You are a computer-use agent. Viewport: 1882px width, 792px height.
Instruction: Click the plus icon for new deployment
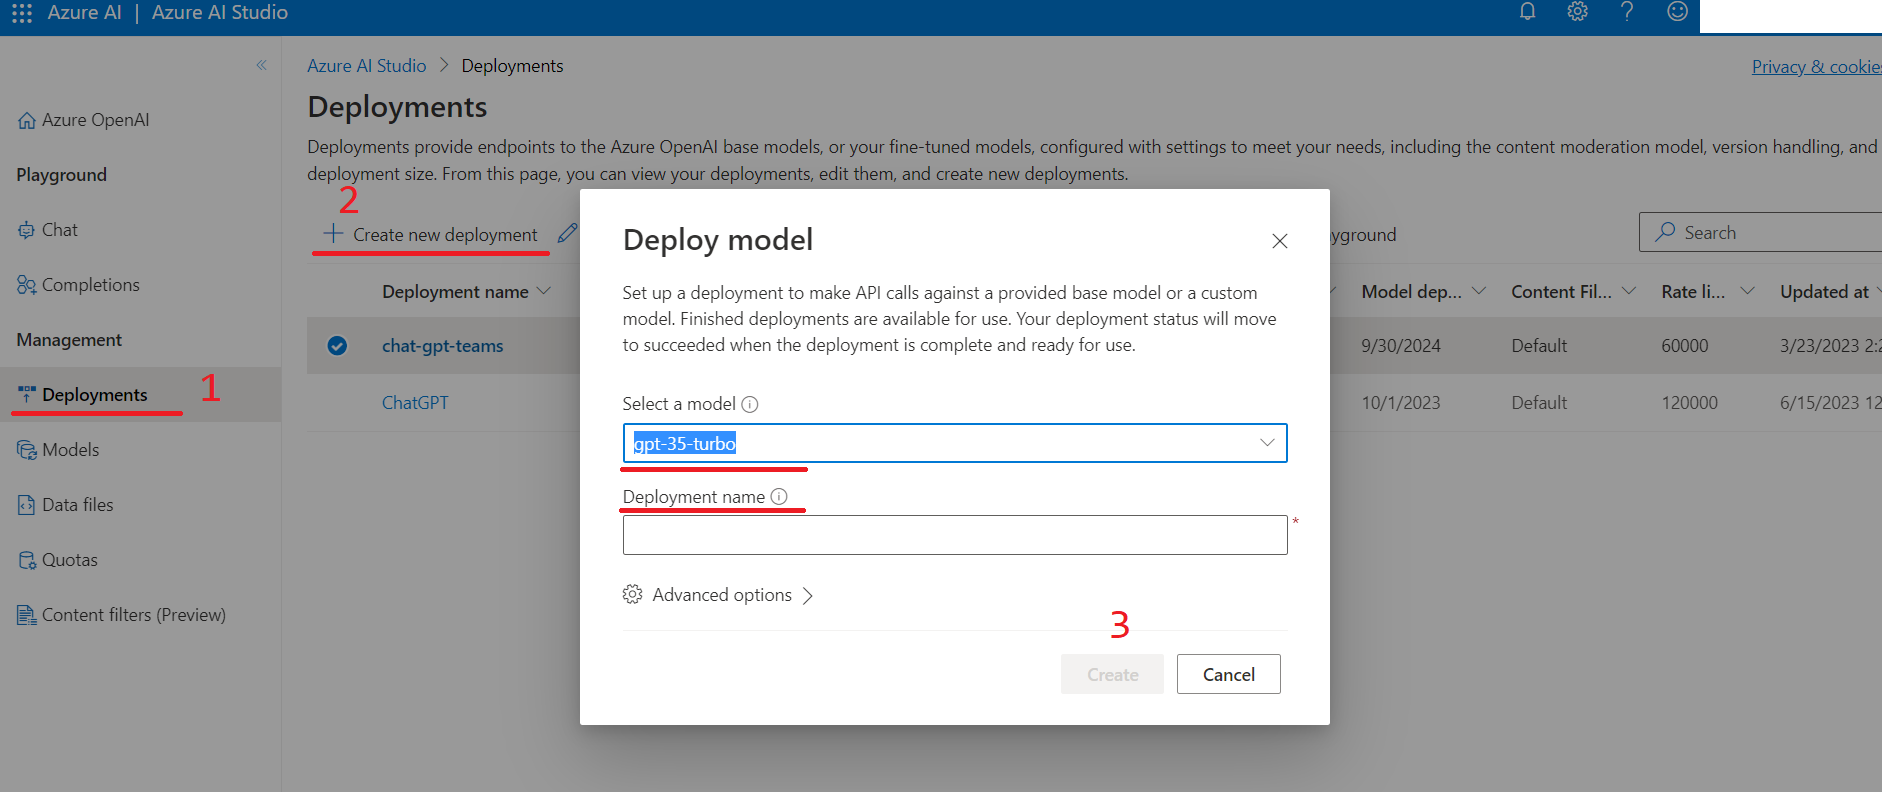(x=333, y=234)
